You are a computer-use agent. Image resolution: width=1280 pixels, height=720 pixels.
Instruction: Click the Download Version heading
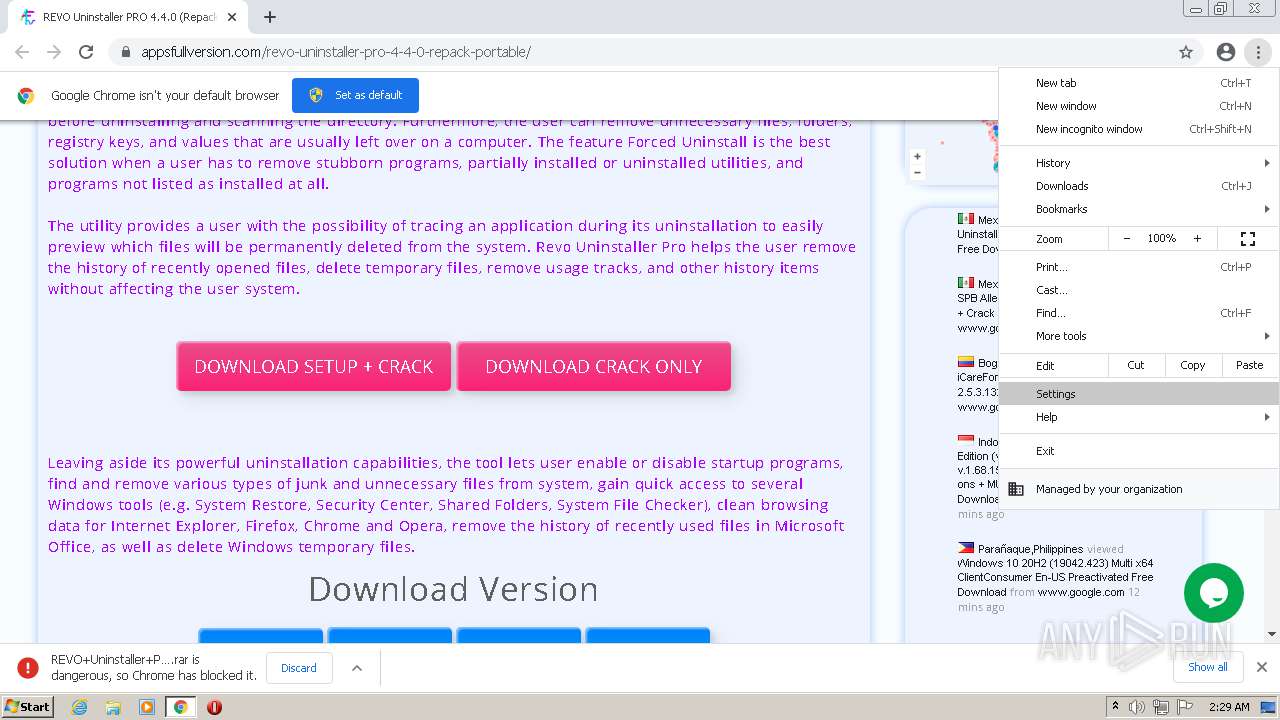click(453, 589)
